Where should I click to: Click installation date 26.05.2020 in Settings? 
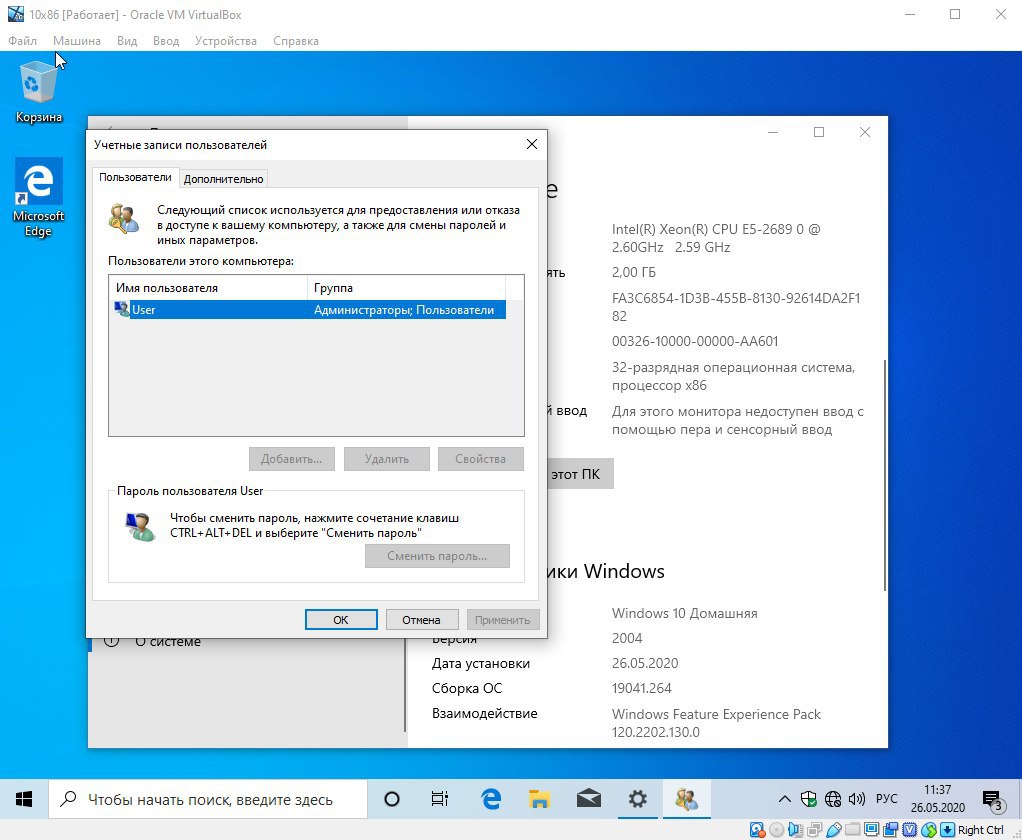645,663
